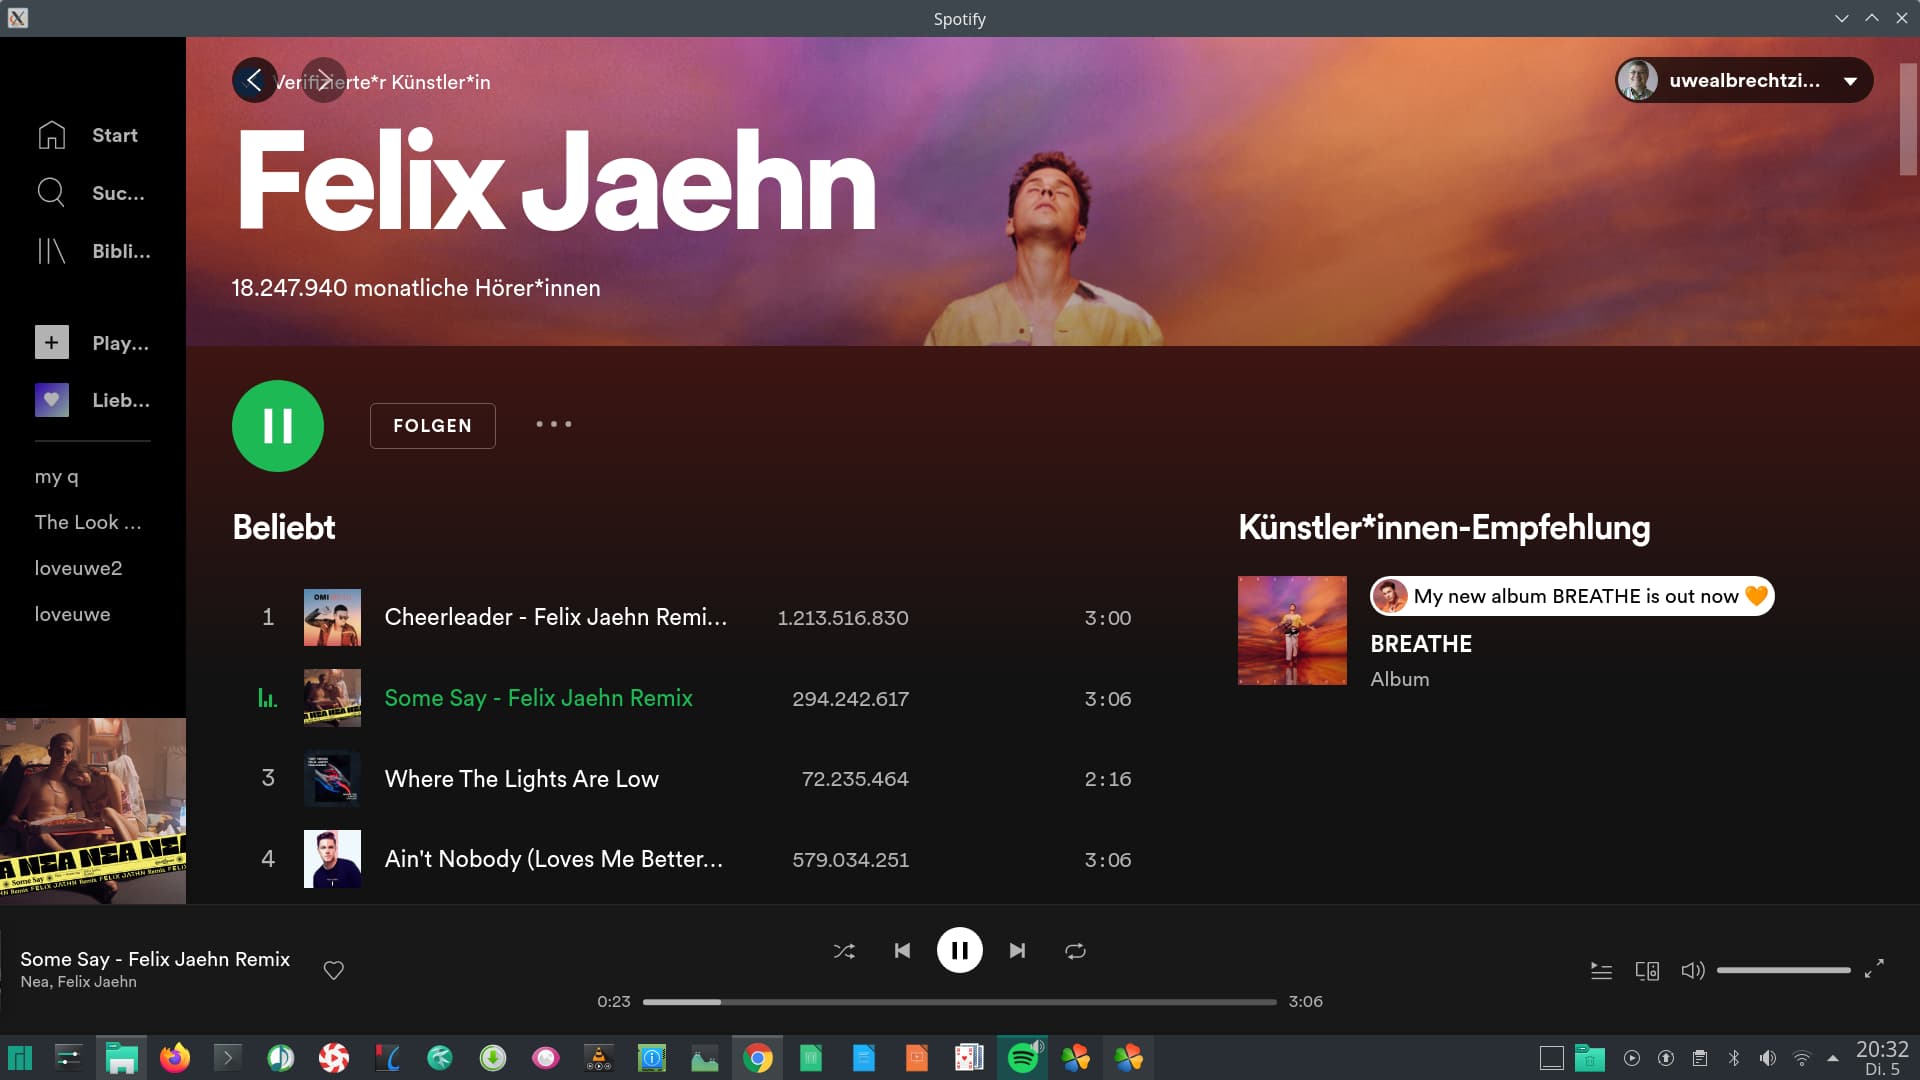Open the loveuwe2 playlist
The height and width of the screenshot is (1080, 1920).
[78, 568]
